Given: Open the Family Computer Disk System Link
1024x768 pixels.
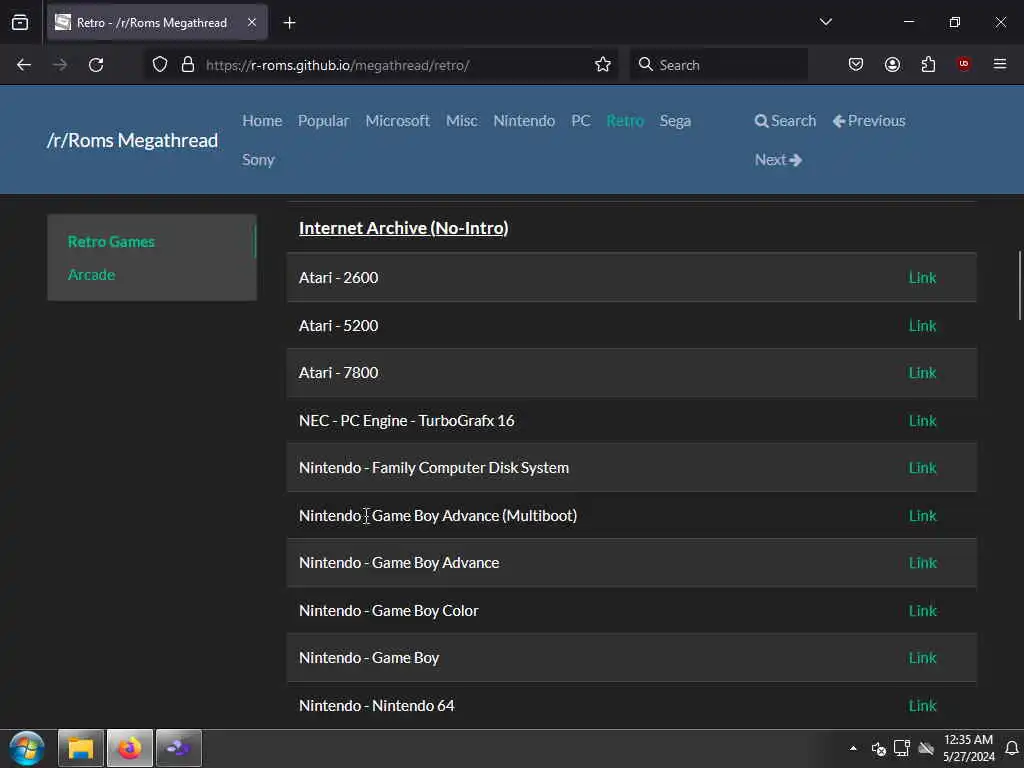Looking at the screenshot, I should point(922,468).
